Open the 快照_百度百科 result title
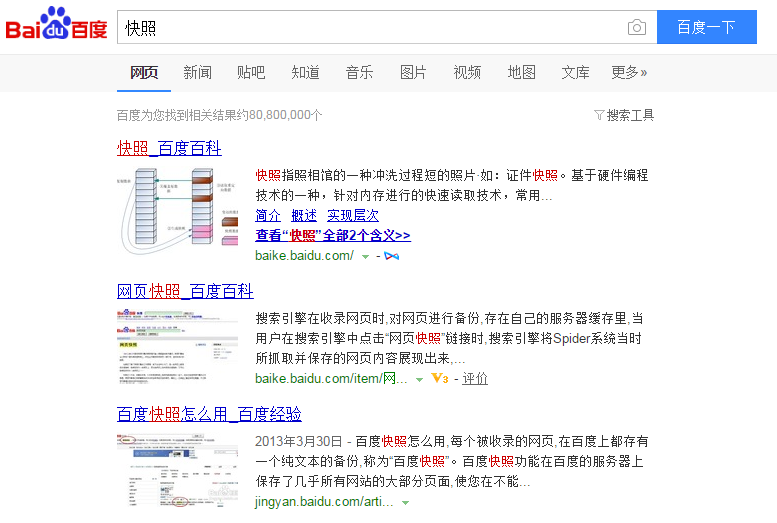 coord(169,149)
